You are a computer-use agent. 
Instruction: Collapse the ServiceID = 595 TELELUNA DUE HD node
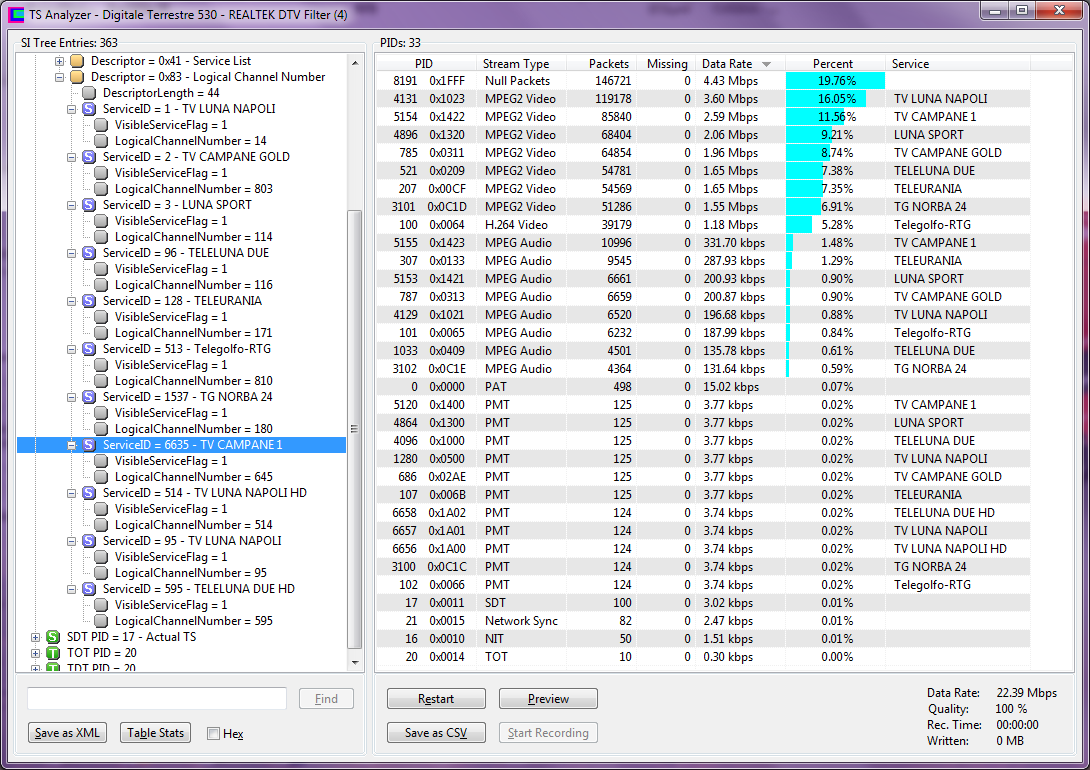tap(72, 589)
